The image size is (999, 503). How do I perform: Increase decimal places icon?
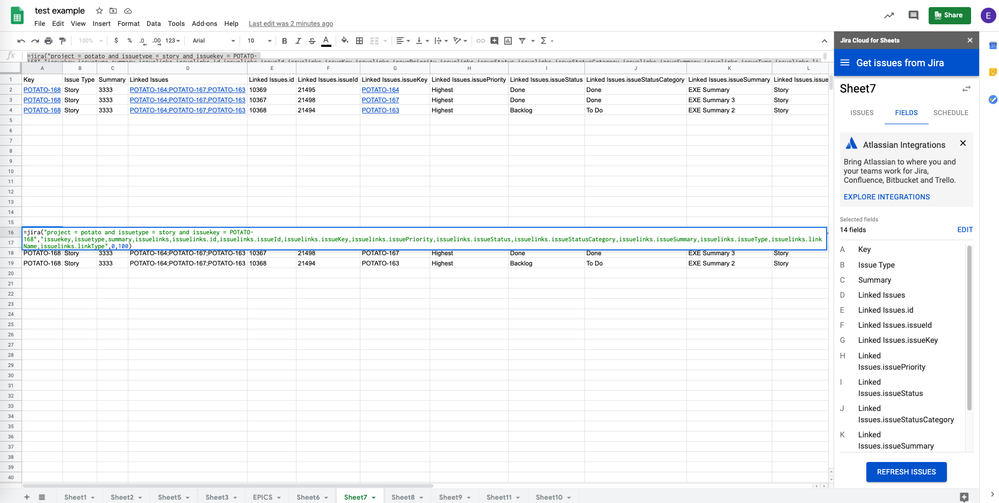click(157, 41)
